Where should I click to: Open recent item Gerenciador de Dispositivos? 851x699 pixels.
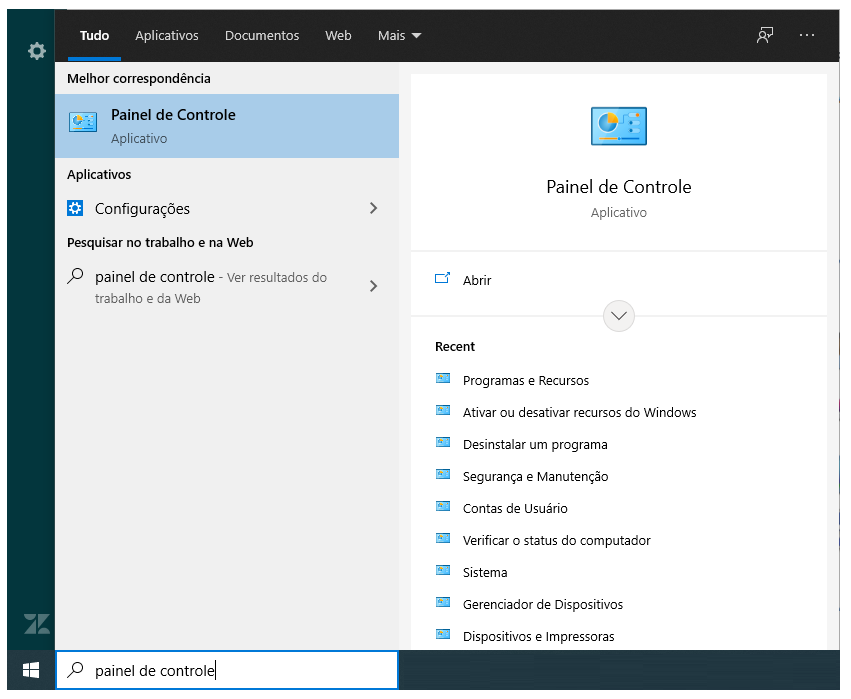click(543, 605)
